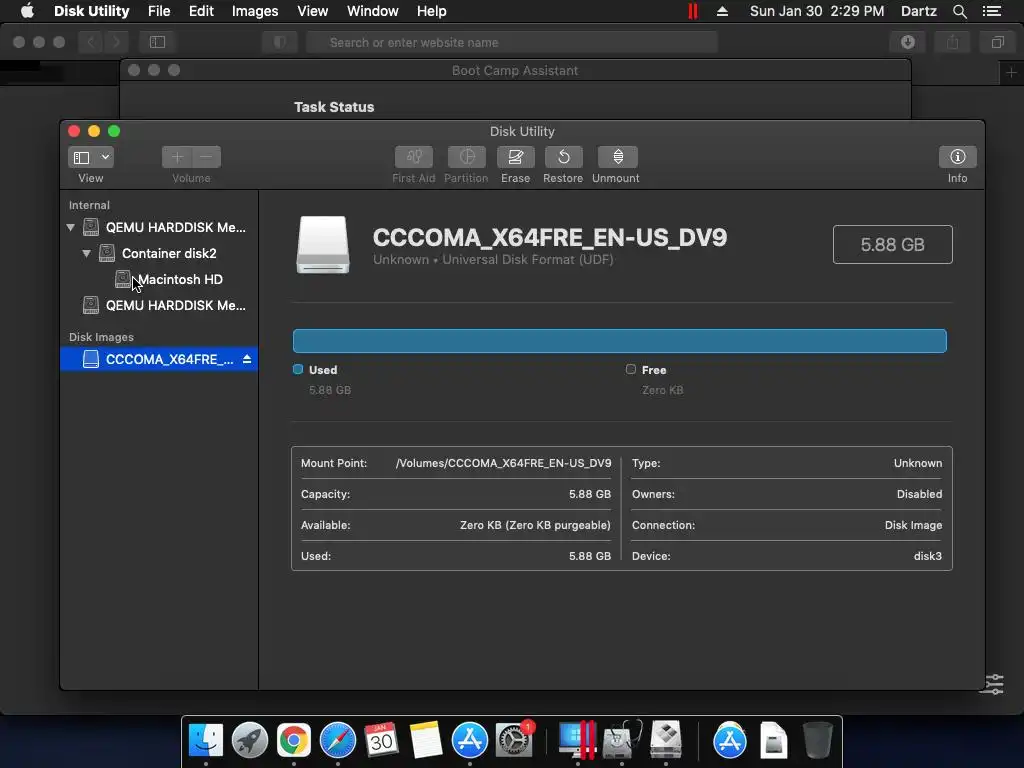This screenshot has height=768, width=1024.
Task: Launch Google Chrome from the Dock
Action: tap(294, 741)
